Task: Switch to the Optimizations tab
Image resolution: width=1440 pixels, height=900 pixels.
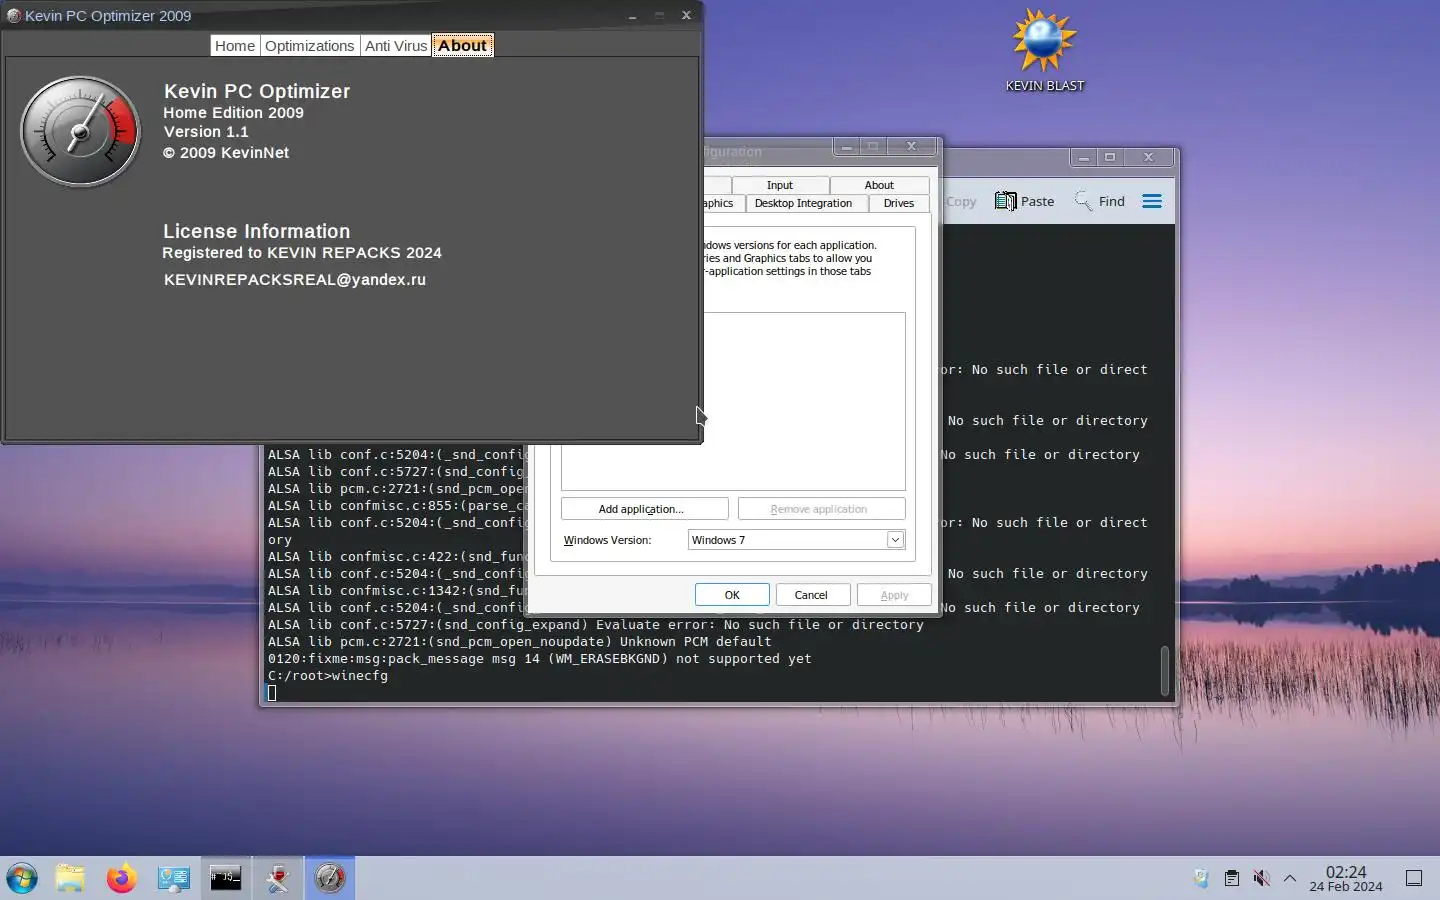Action: [x=310, y=46]
